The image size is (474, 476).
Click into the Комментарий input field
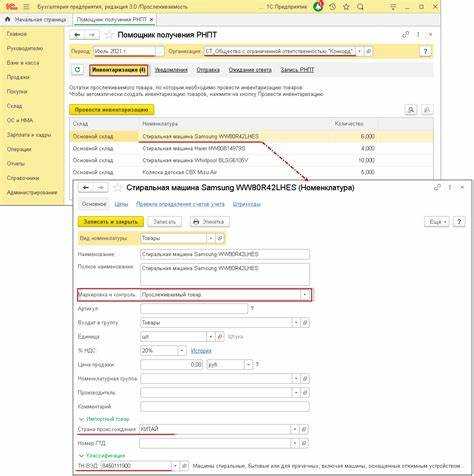click(225, 407)
